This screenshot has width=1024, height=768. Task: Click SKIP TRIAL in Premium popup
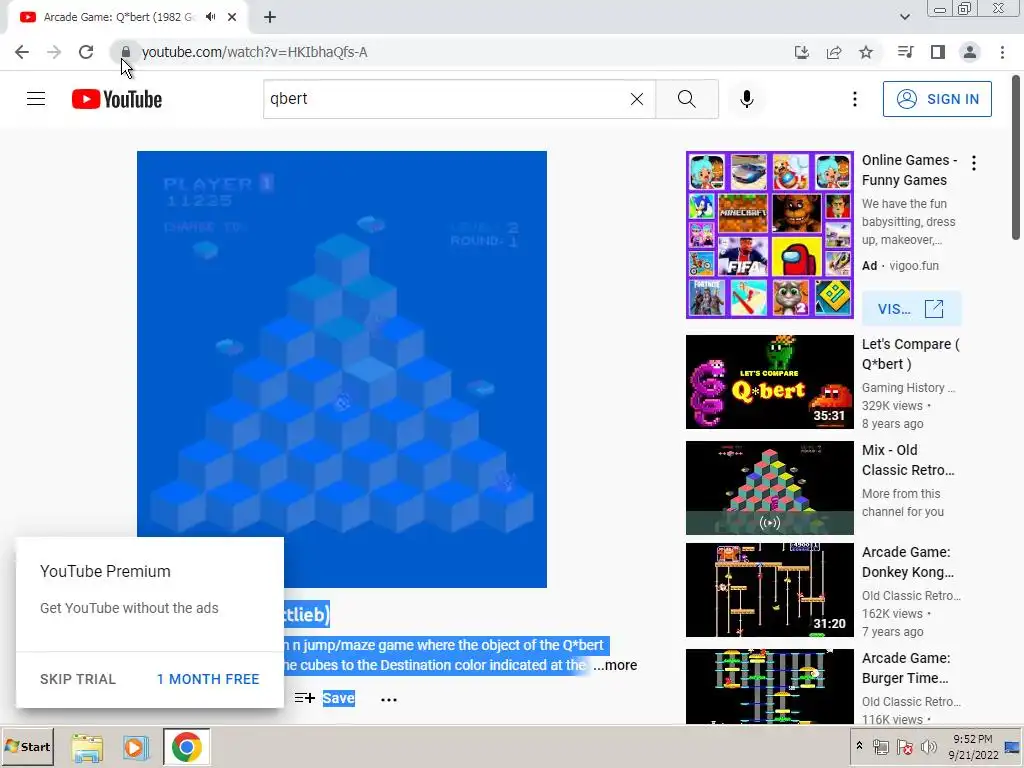(x=78, y=679)
